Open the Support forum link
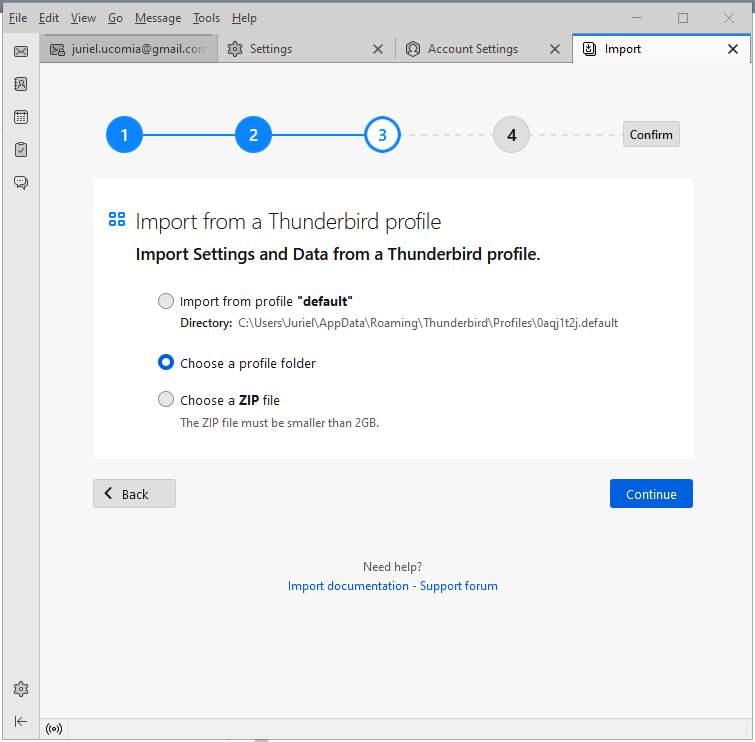The image size is (755, 742). tap(459, 586)
